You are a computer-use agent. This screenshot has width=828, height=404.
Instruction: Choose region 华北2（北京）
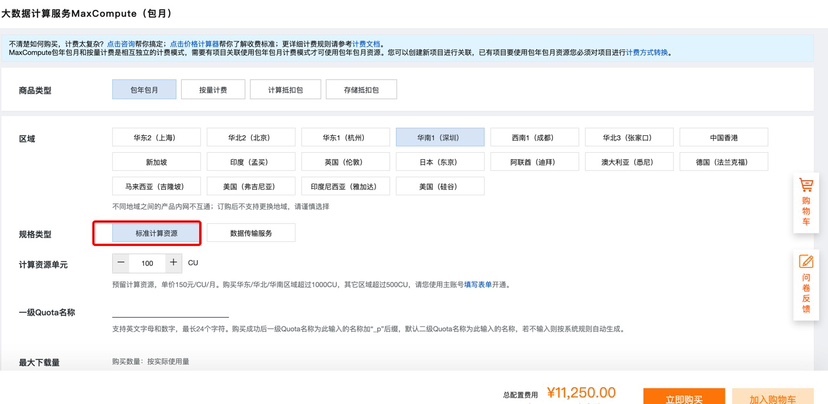[x=251, y=137]
